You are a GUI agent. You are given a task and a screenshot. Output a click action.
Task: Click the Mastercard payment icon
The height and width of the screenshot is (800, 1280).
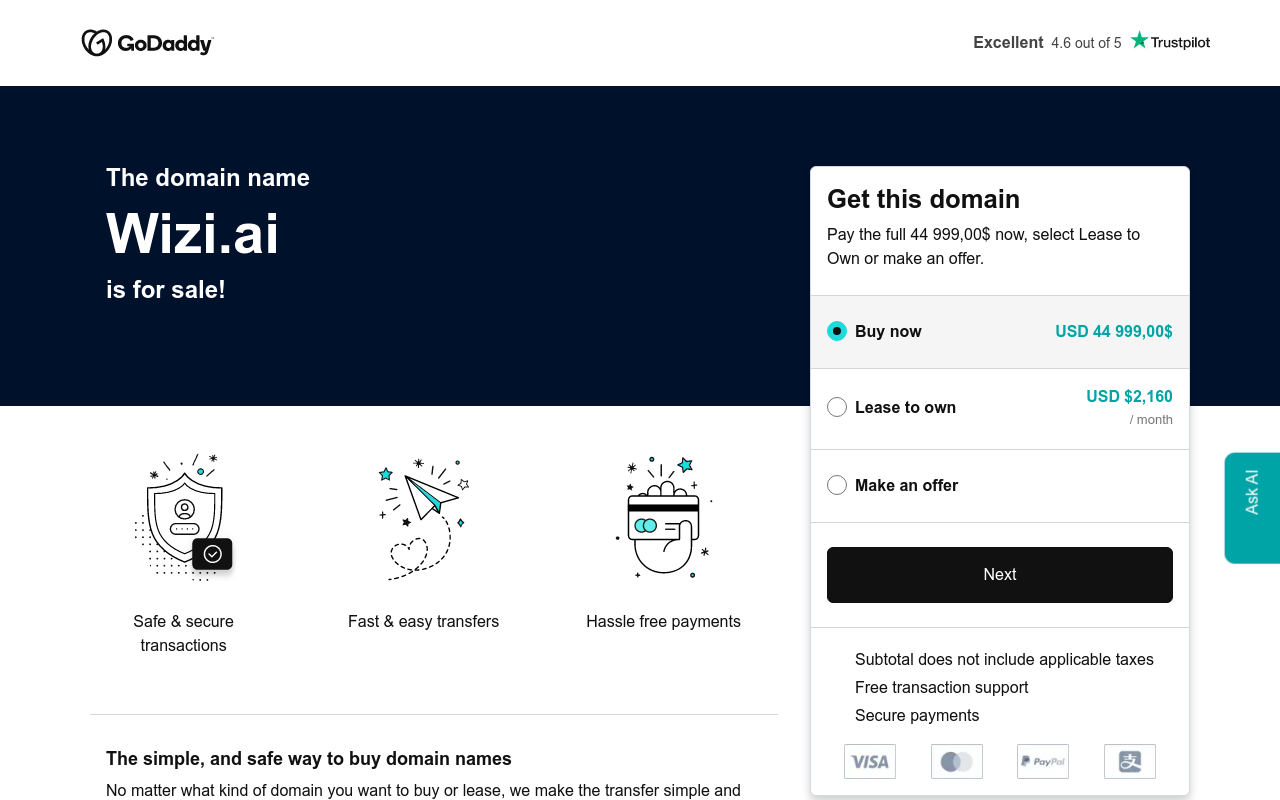(957, 761)
